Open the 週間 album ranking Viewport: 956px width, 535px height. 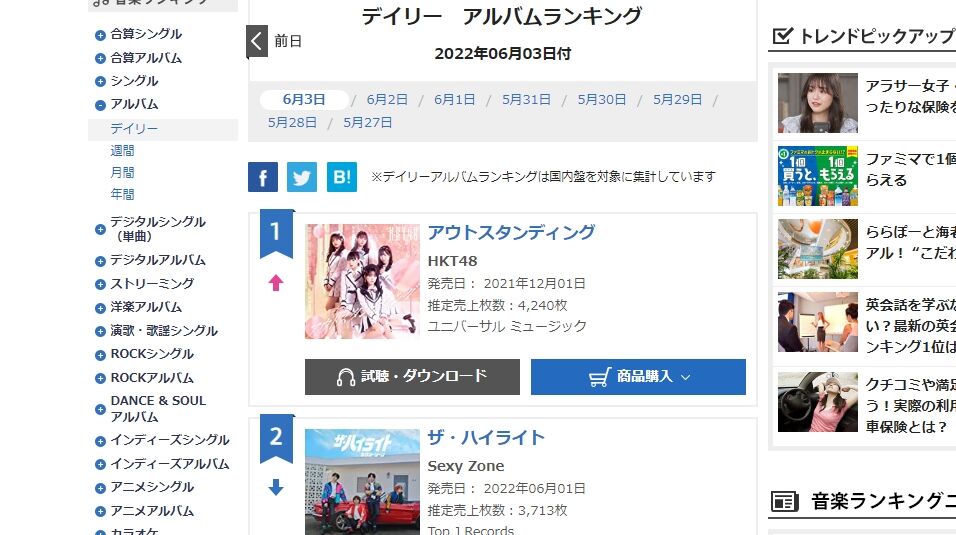pos(122,151)
